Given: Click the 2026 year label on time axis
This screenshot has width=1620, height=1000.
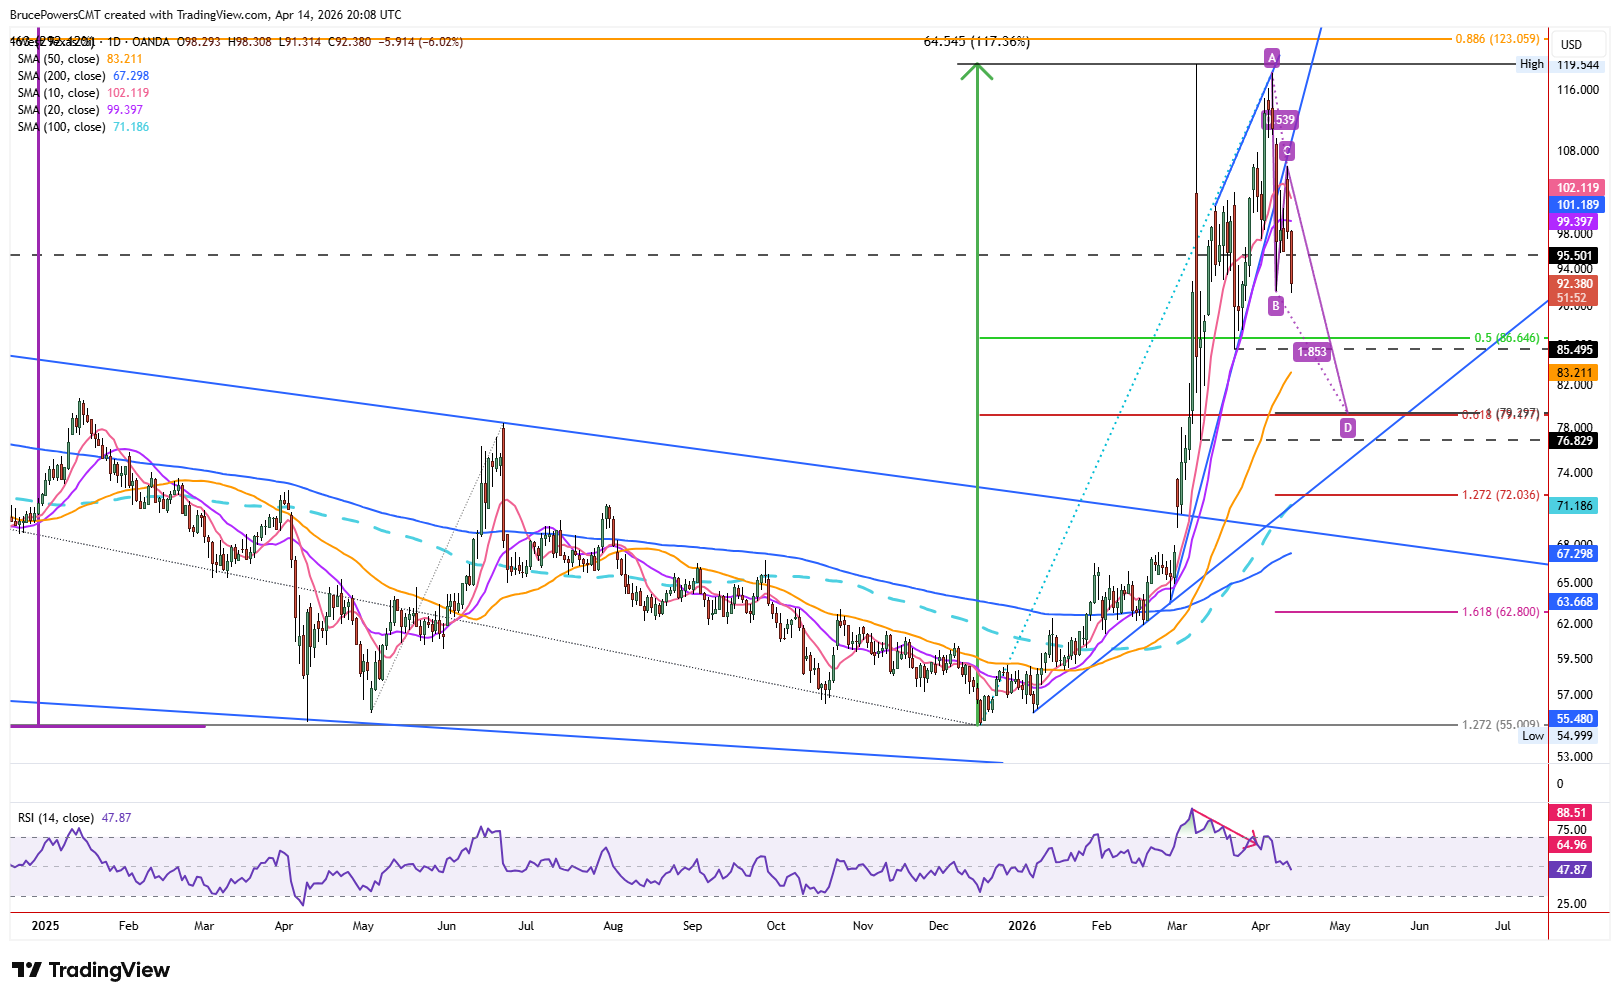Looking at the screenshot, I should click(x=1022, y=926).
